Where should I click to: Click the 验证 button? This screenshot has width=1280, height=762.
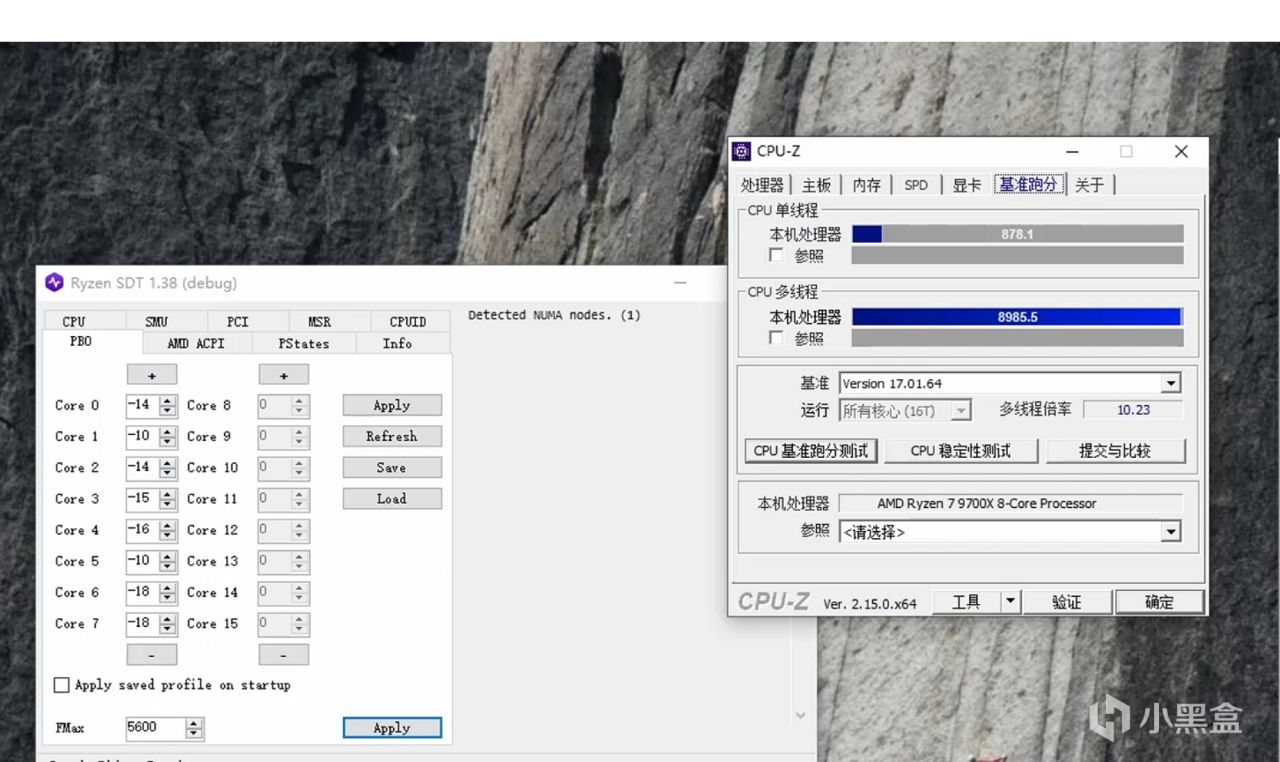(x=1067, y=602)
